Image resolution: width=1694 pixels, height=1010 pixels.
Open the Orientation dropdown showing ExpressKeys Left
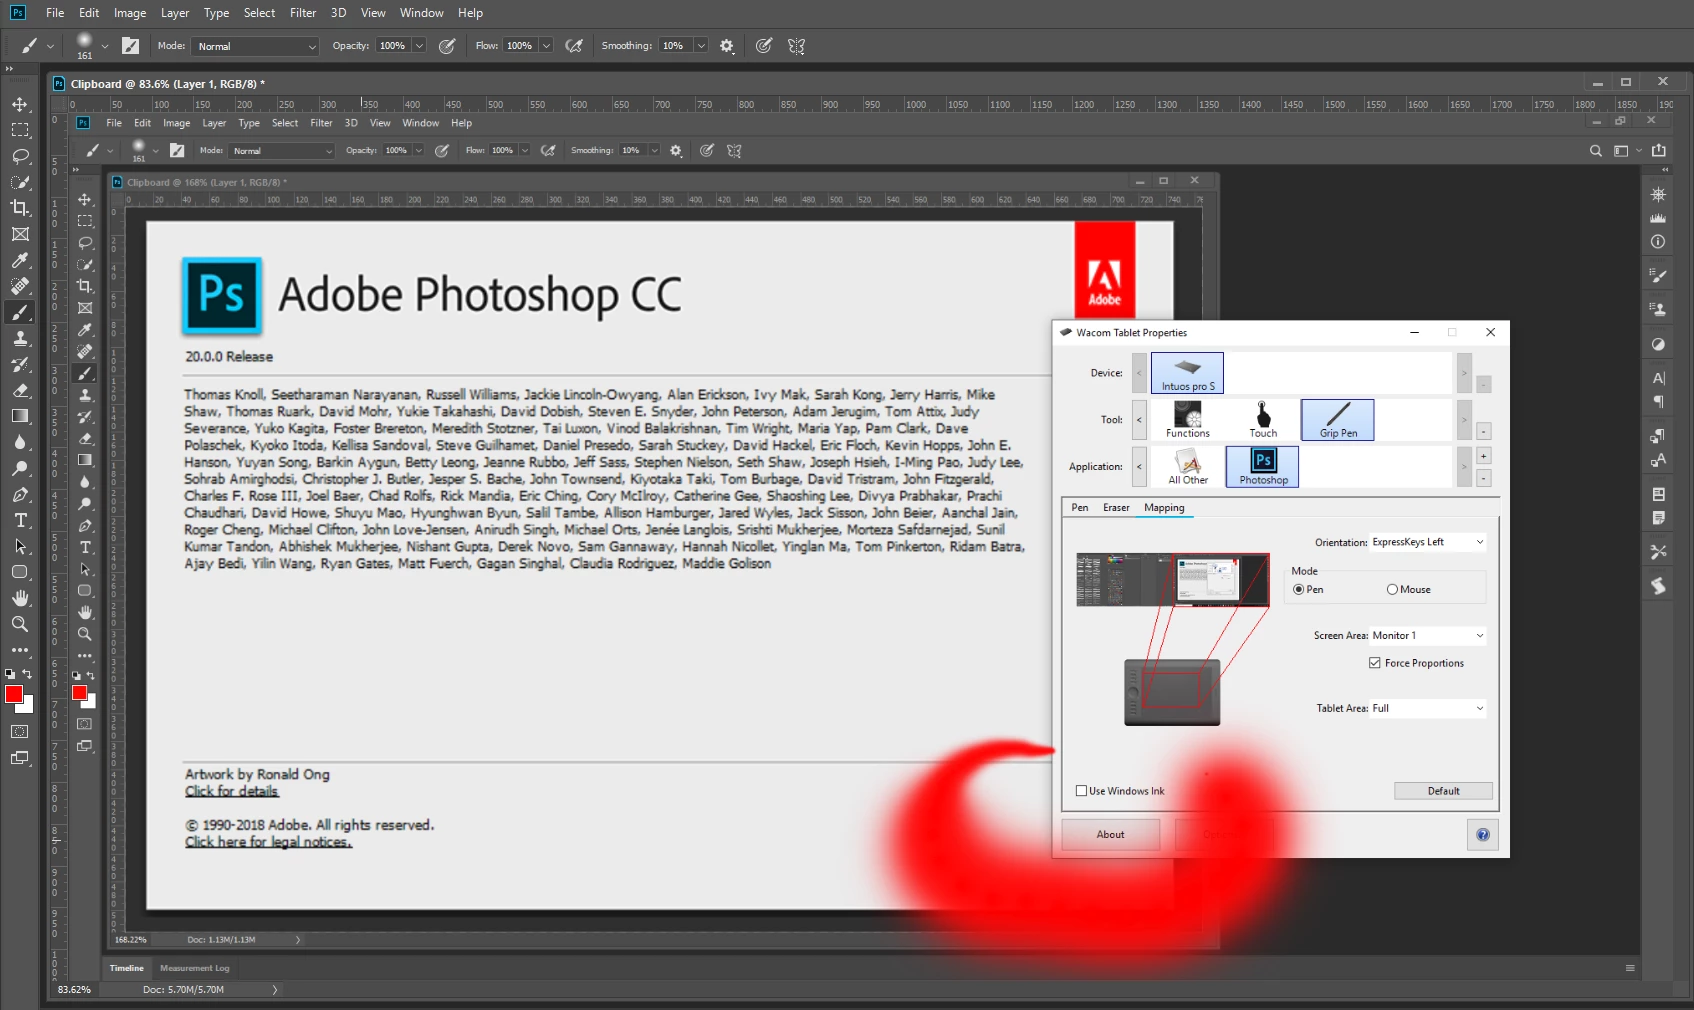click(x=1428, y=542)
